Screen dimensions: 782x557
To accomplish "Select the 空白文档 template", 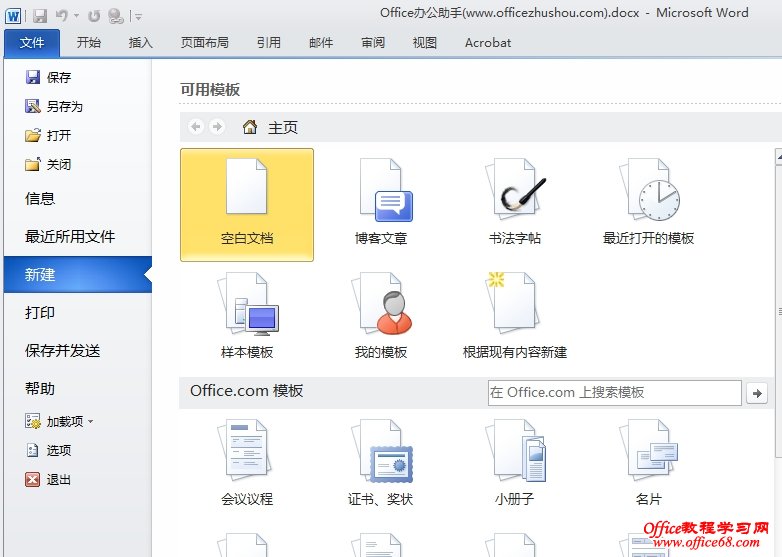I will pyautogui.click(x=247, y=205).
